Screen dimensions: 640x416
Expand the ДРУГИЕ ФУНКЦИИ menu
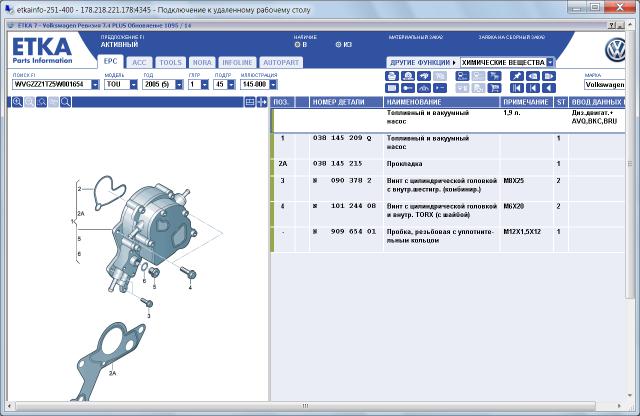423,62
